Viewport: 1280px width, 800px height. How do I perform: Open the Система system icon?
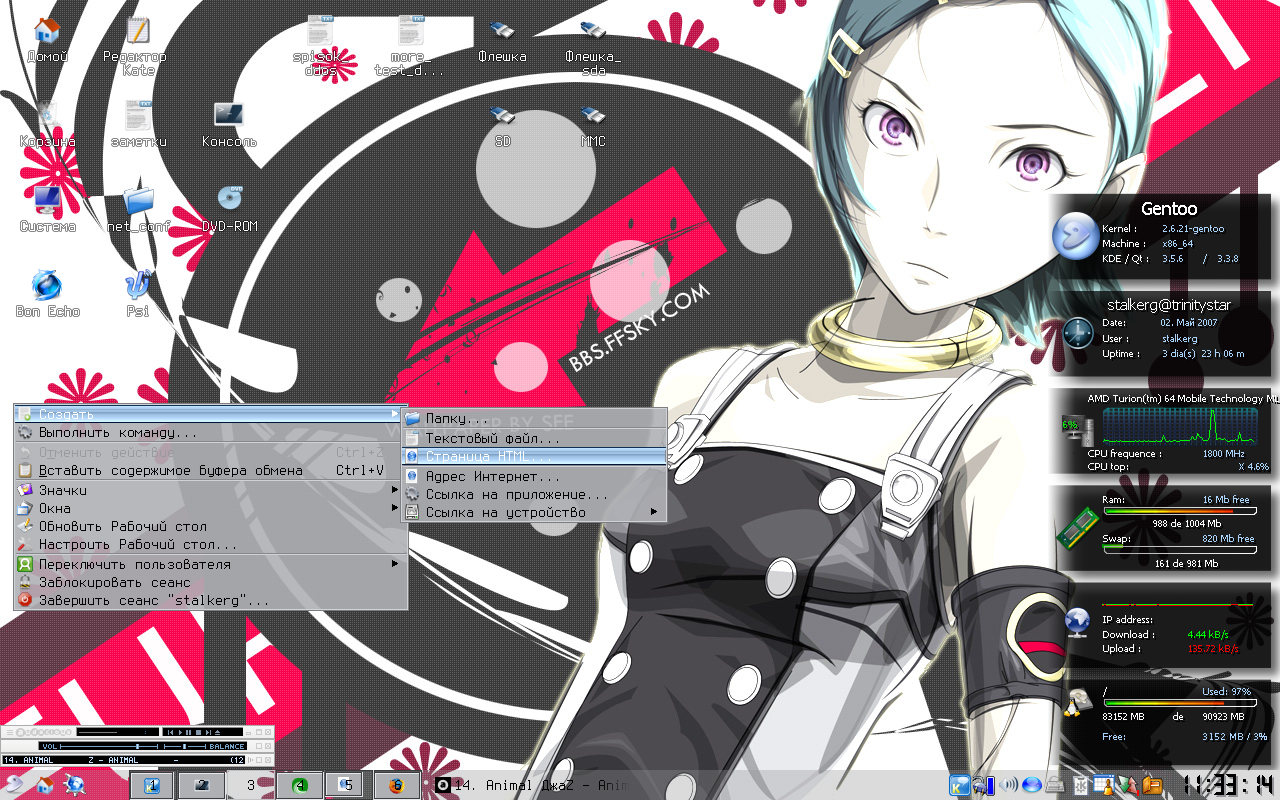[x=47, y=210]
